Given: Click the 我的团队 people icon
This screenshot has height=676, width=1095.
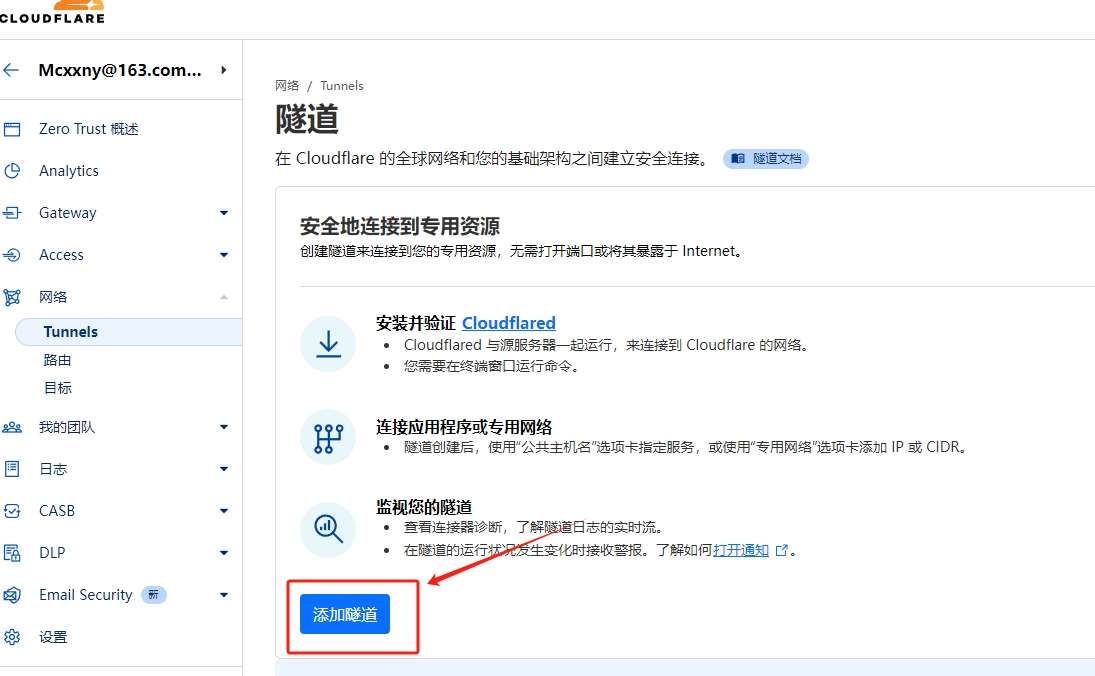Looking at the screenshot, I should (12, 427).
